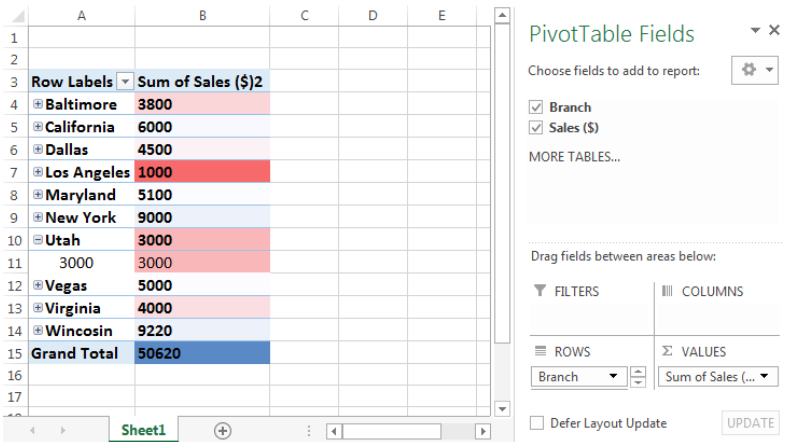788x442 pixels.
Task: Click the MORE TABLES... link
Action: (x=574, y=157)
